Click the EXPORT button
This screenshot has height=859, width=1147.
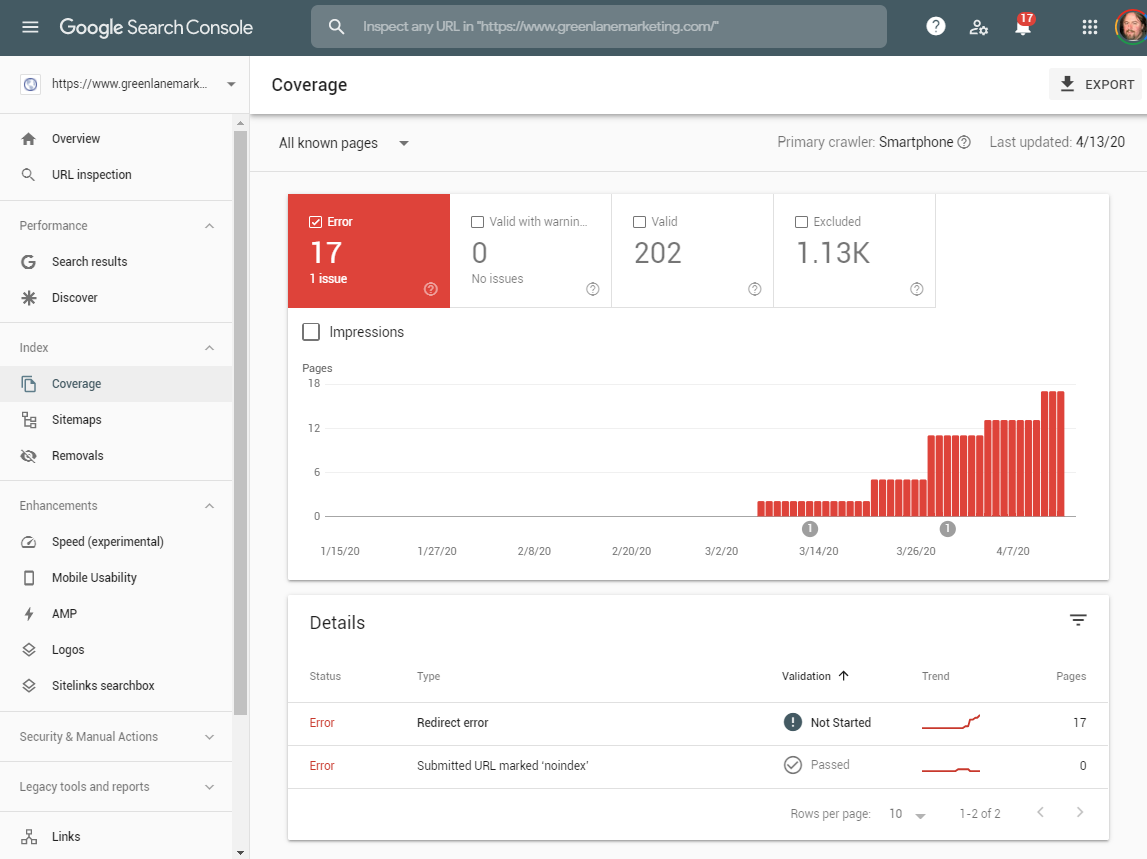(1095, 84)
